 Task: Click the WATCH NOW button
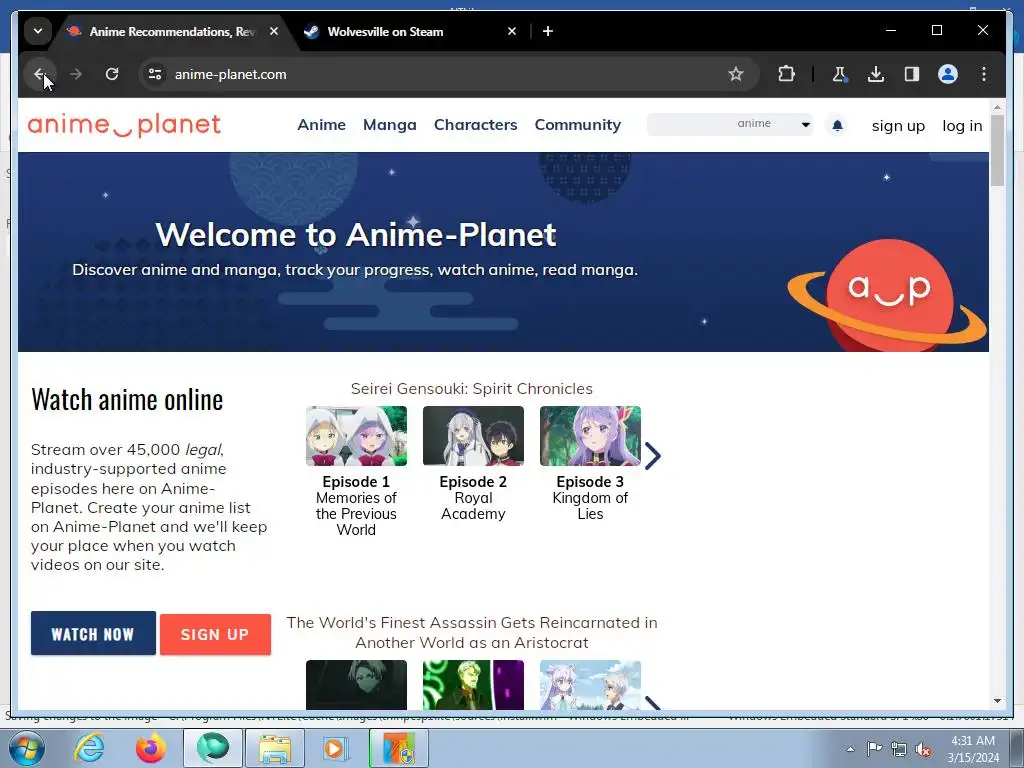(x=93, y=633)
